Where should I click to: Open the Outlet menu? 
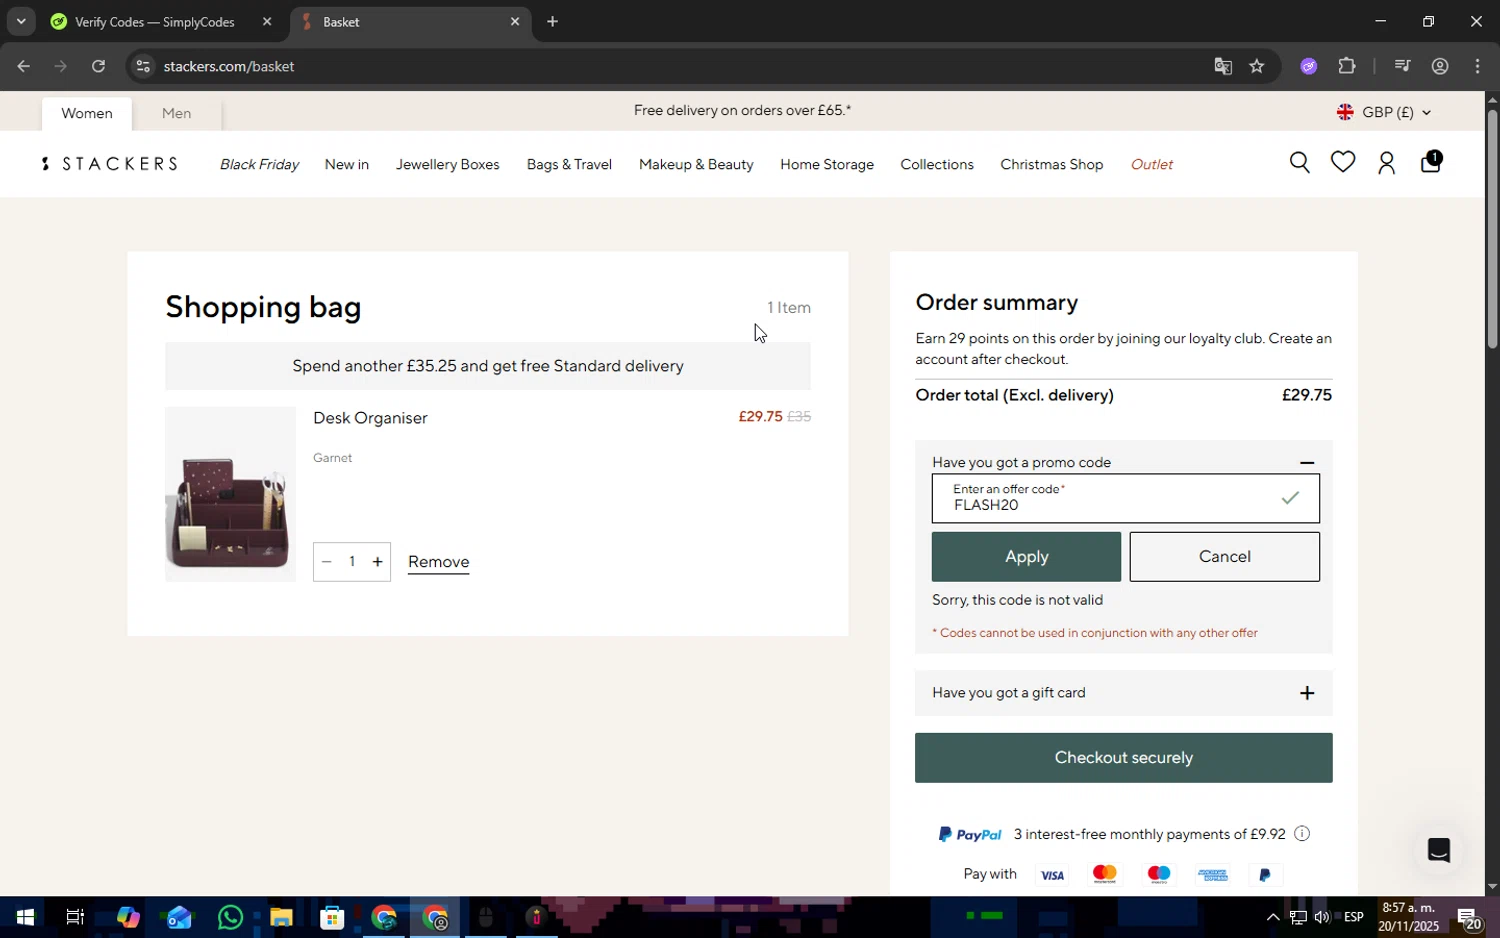(1152, 164)
